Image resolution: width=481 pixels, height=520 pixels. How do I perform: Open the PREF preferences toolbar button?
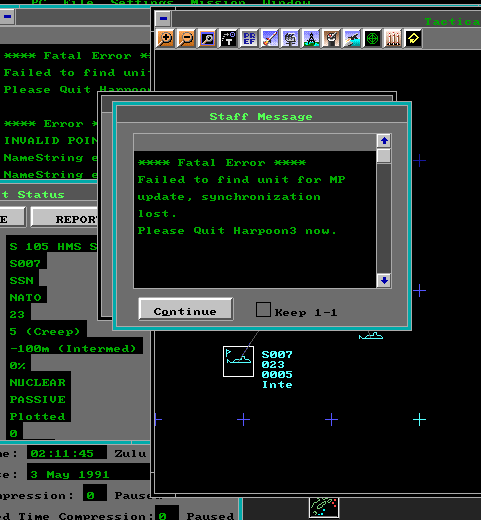click(249, 38)
